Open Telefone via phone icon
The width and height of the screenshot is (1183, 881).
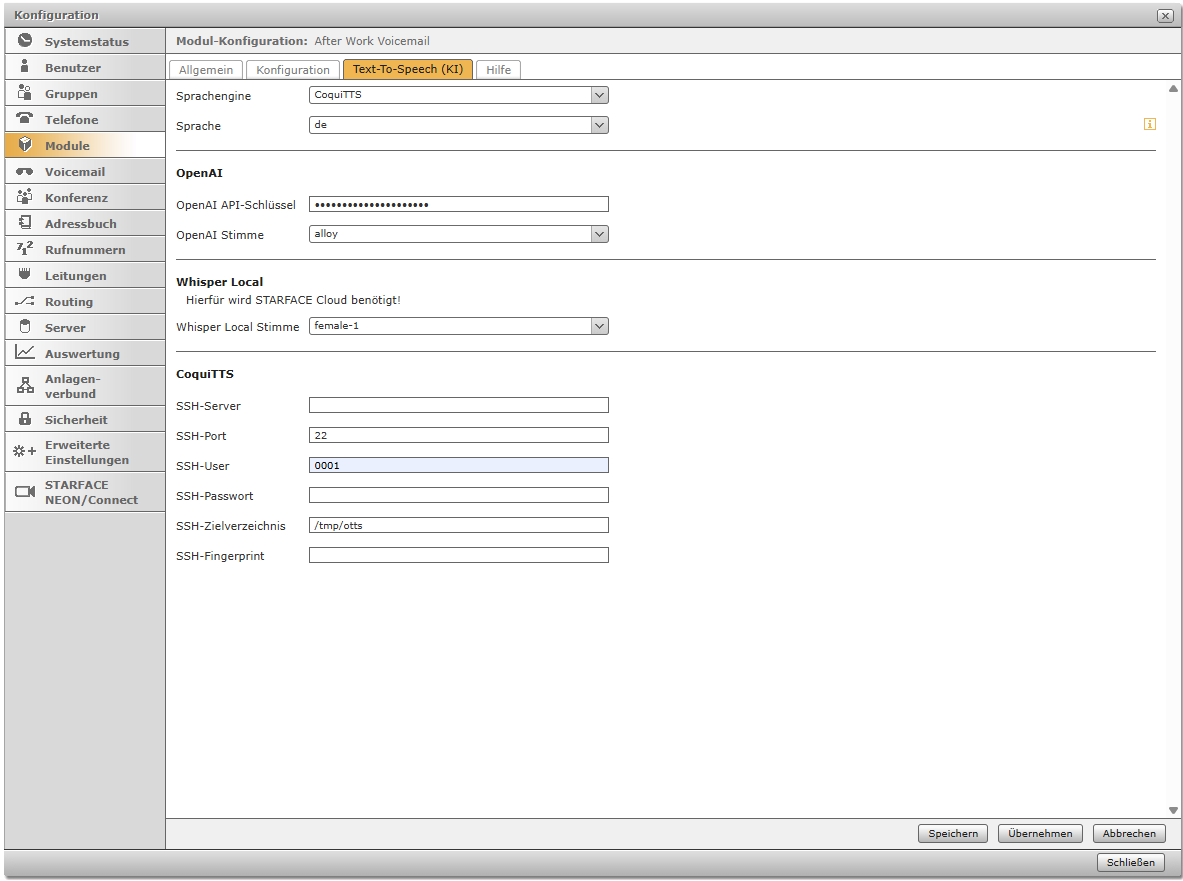[x=25, y=119]
